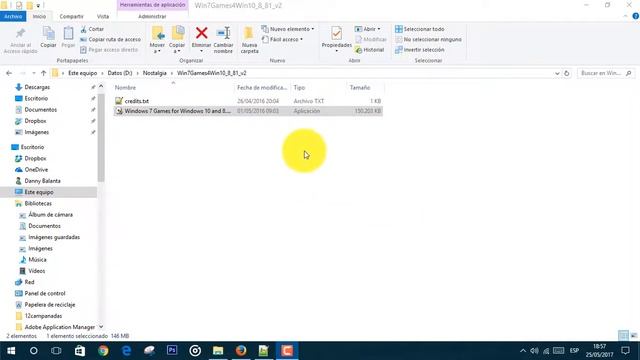
Task: Click the Abrir dropdown button
Action: [368, 29]
